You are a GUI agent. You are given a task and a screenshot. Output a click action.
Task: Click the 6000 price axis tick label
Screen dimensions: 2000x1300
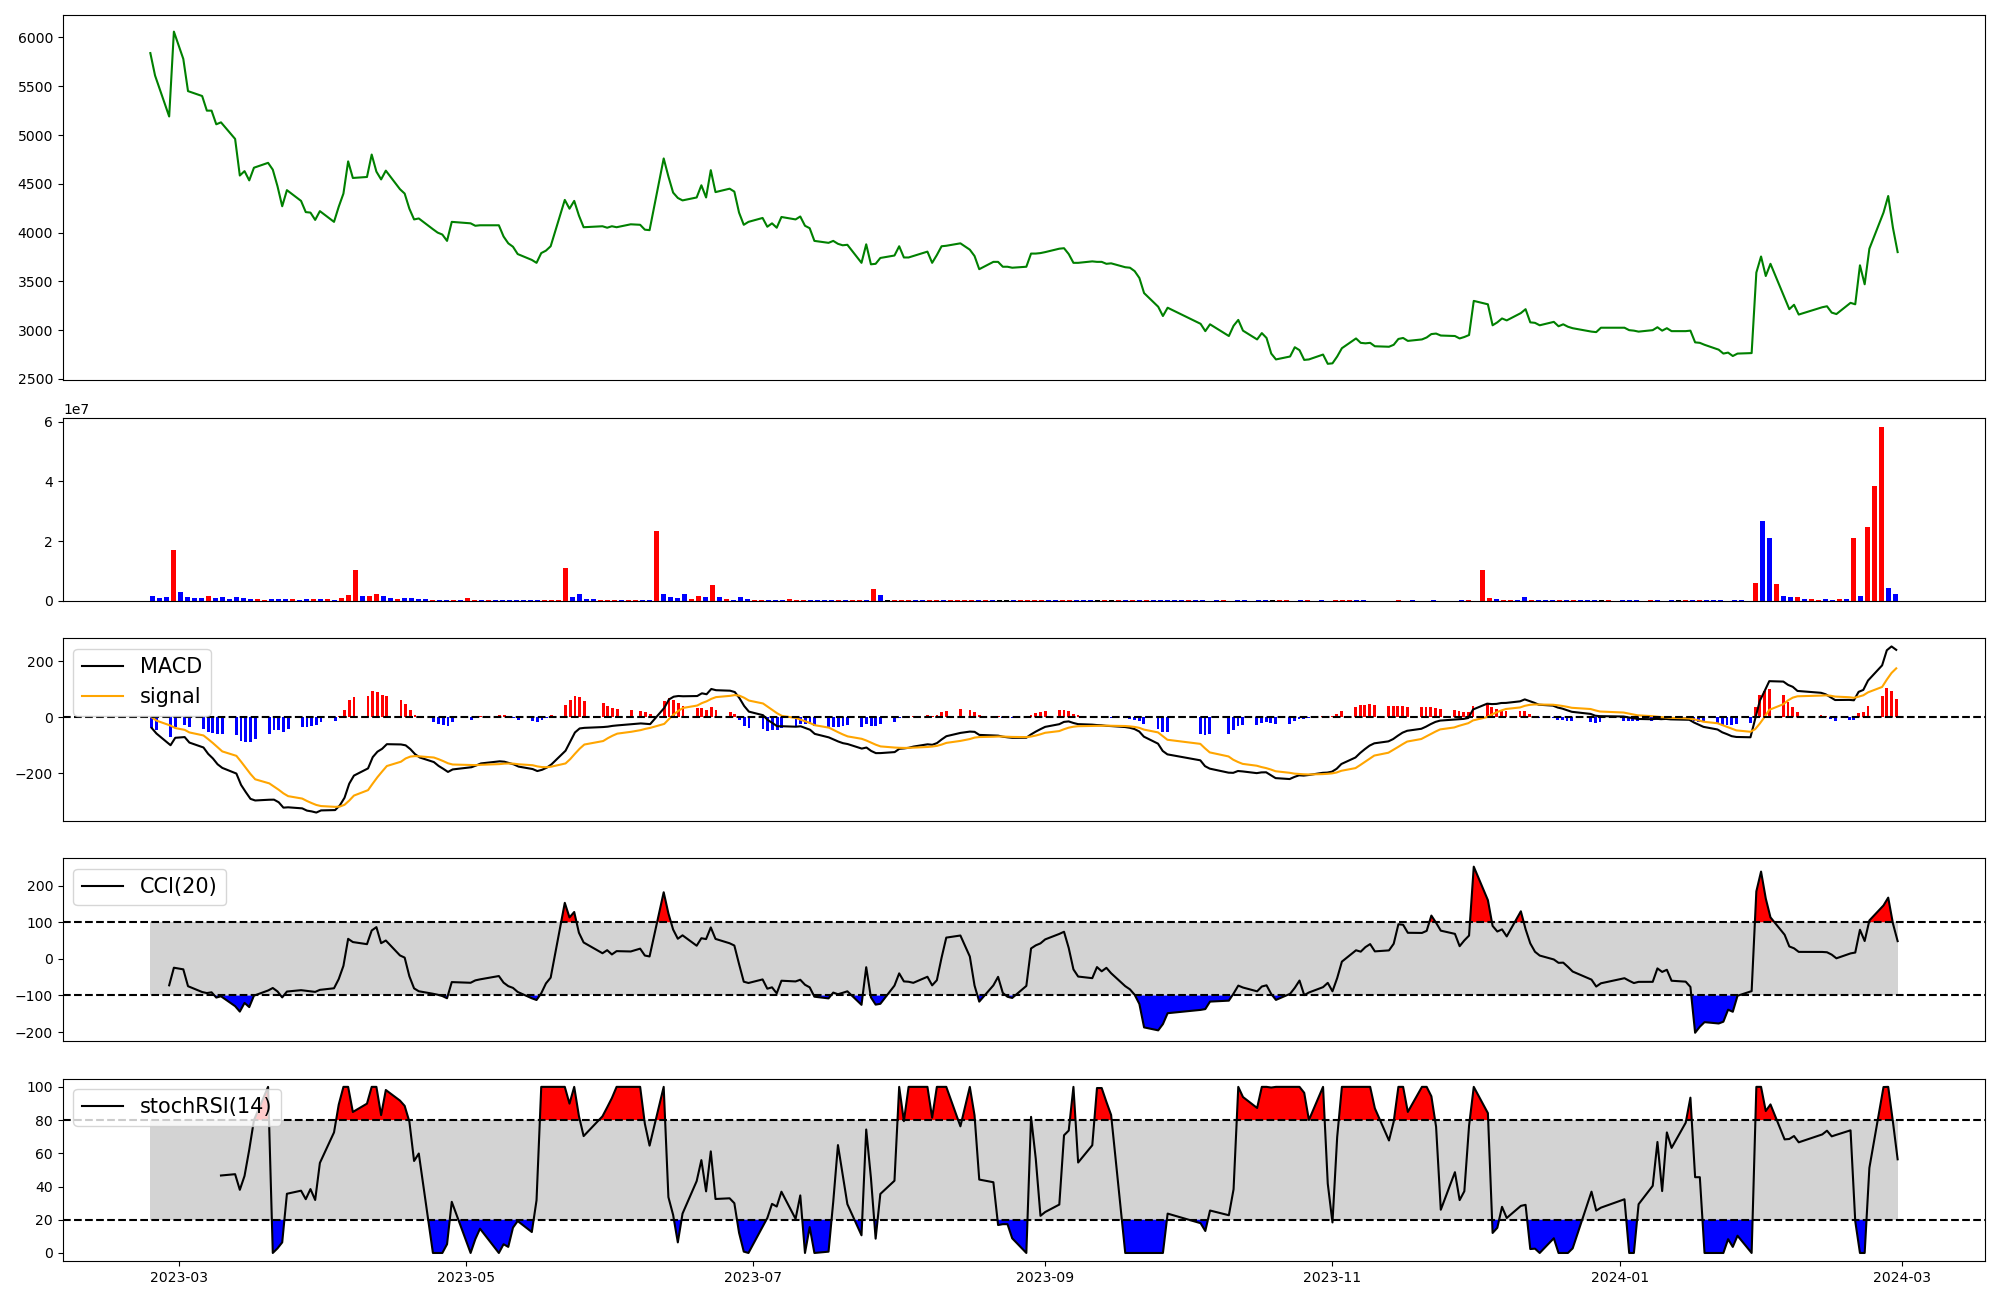pos(35,38)
